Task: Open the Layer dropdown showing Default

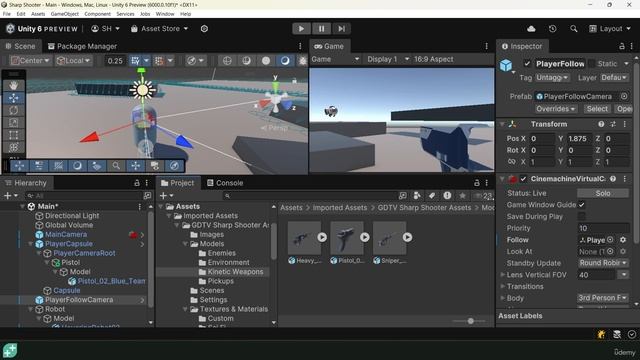Action: pyautogui.click(x=614, y=78)
